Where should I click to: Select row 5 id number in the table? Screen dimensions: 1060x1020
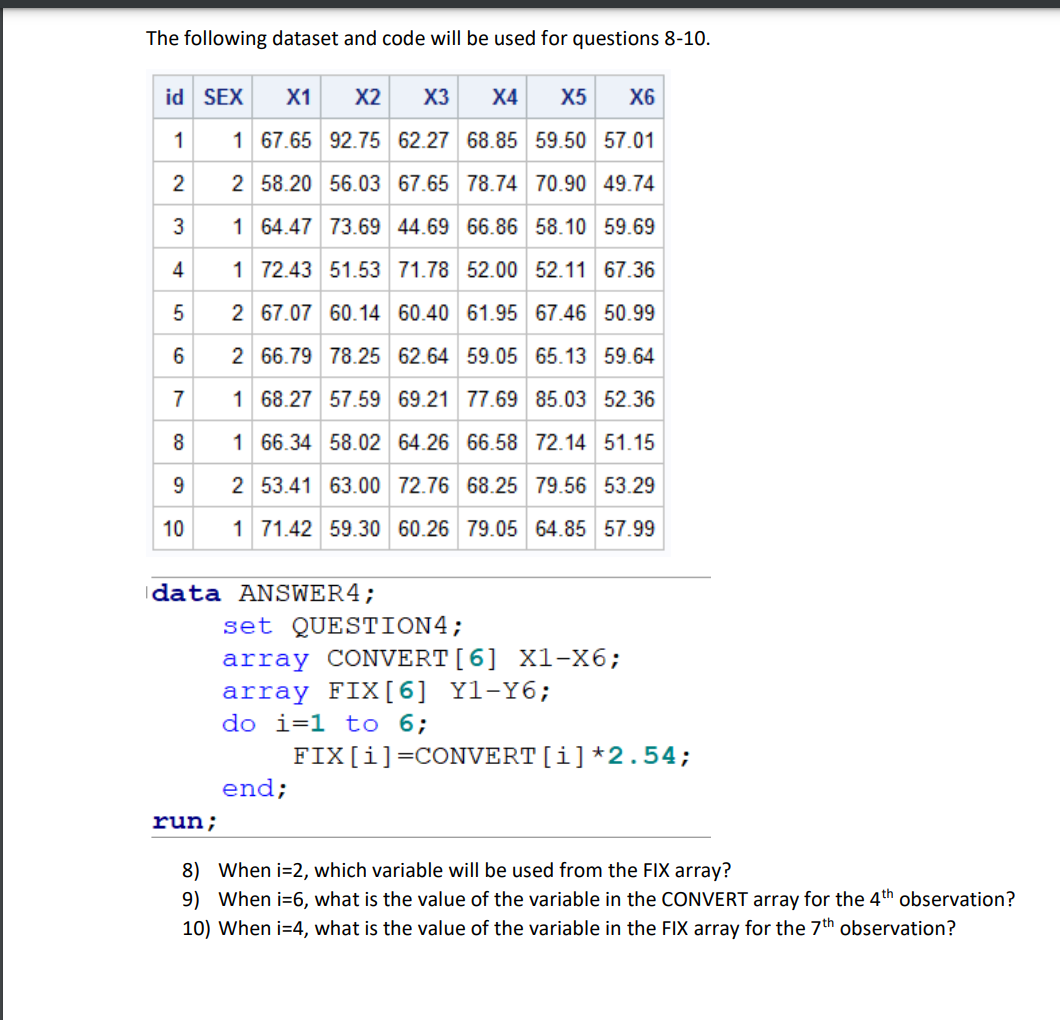tap(177, 312)
